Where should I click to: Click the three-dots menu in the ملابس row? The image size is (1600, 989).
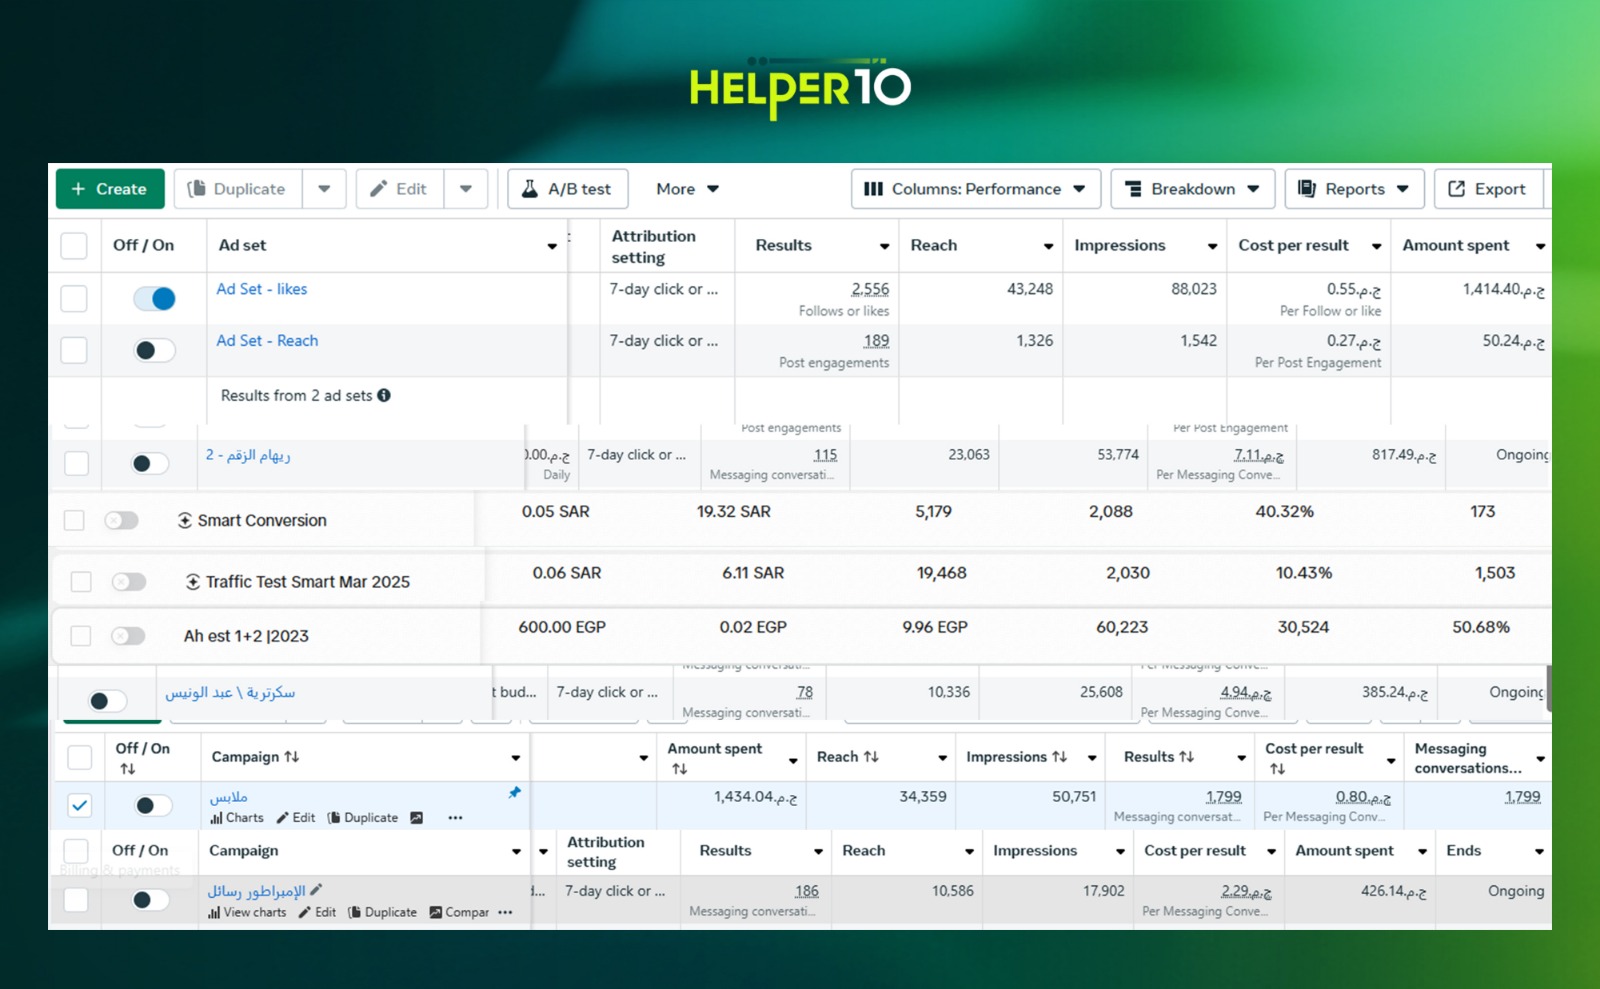[455, 817]
